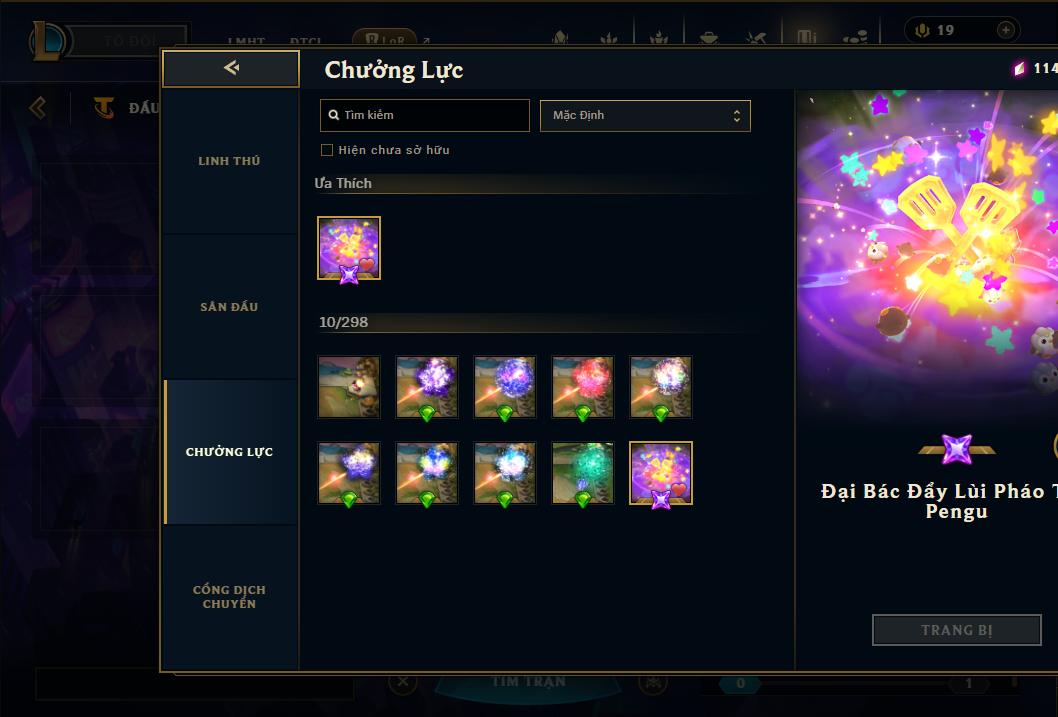Choose the red firework boom icon
Viewport: 1058px width, 717px height.
click(x=583, y=387)
